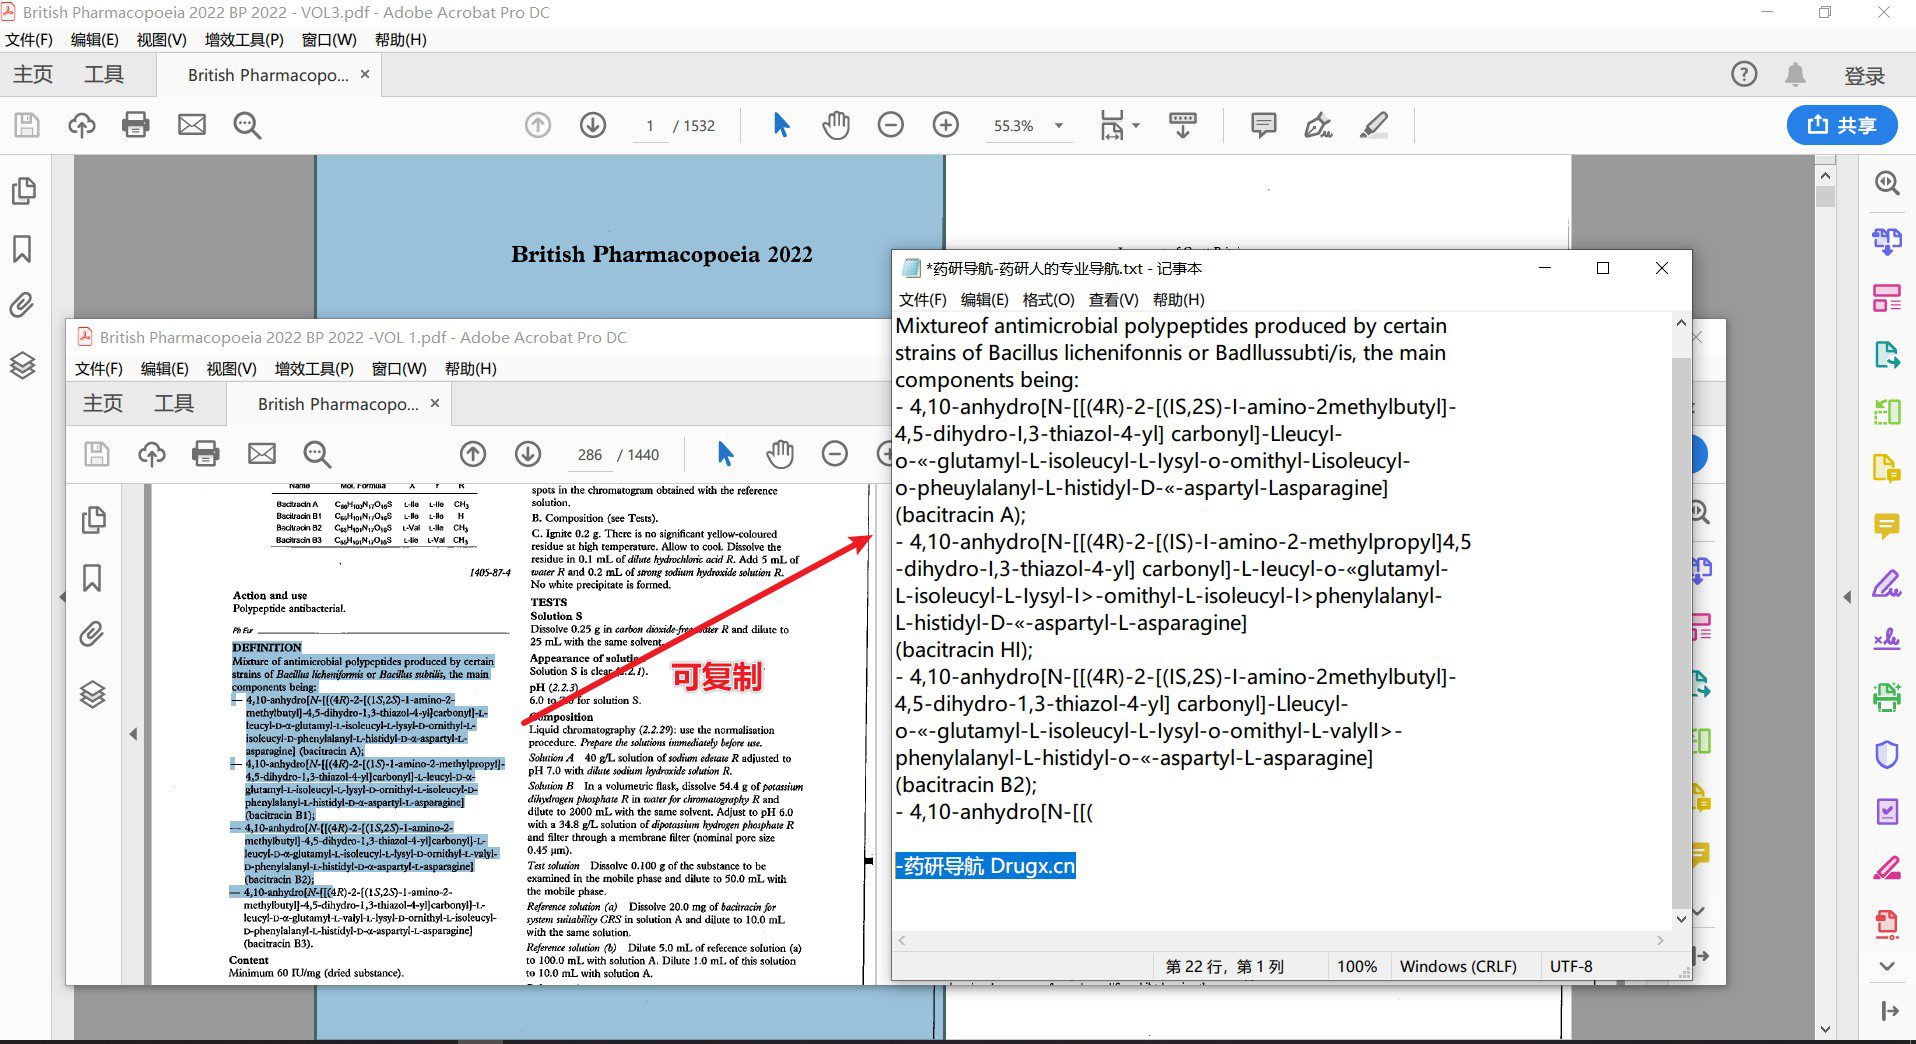Click the highlighted 药研导航 Drugx.cn line in Notepad

(x=985, y=866)
